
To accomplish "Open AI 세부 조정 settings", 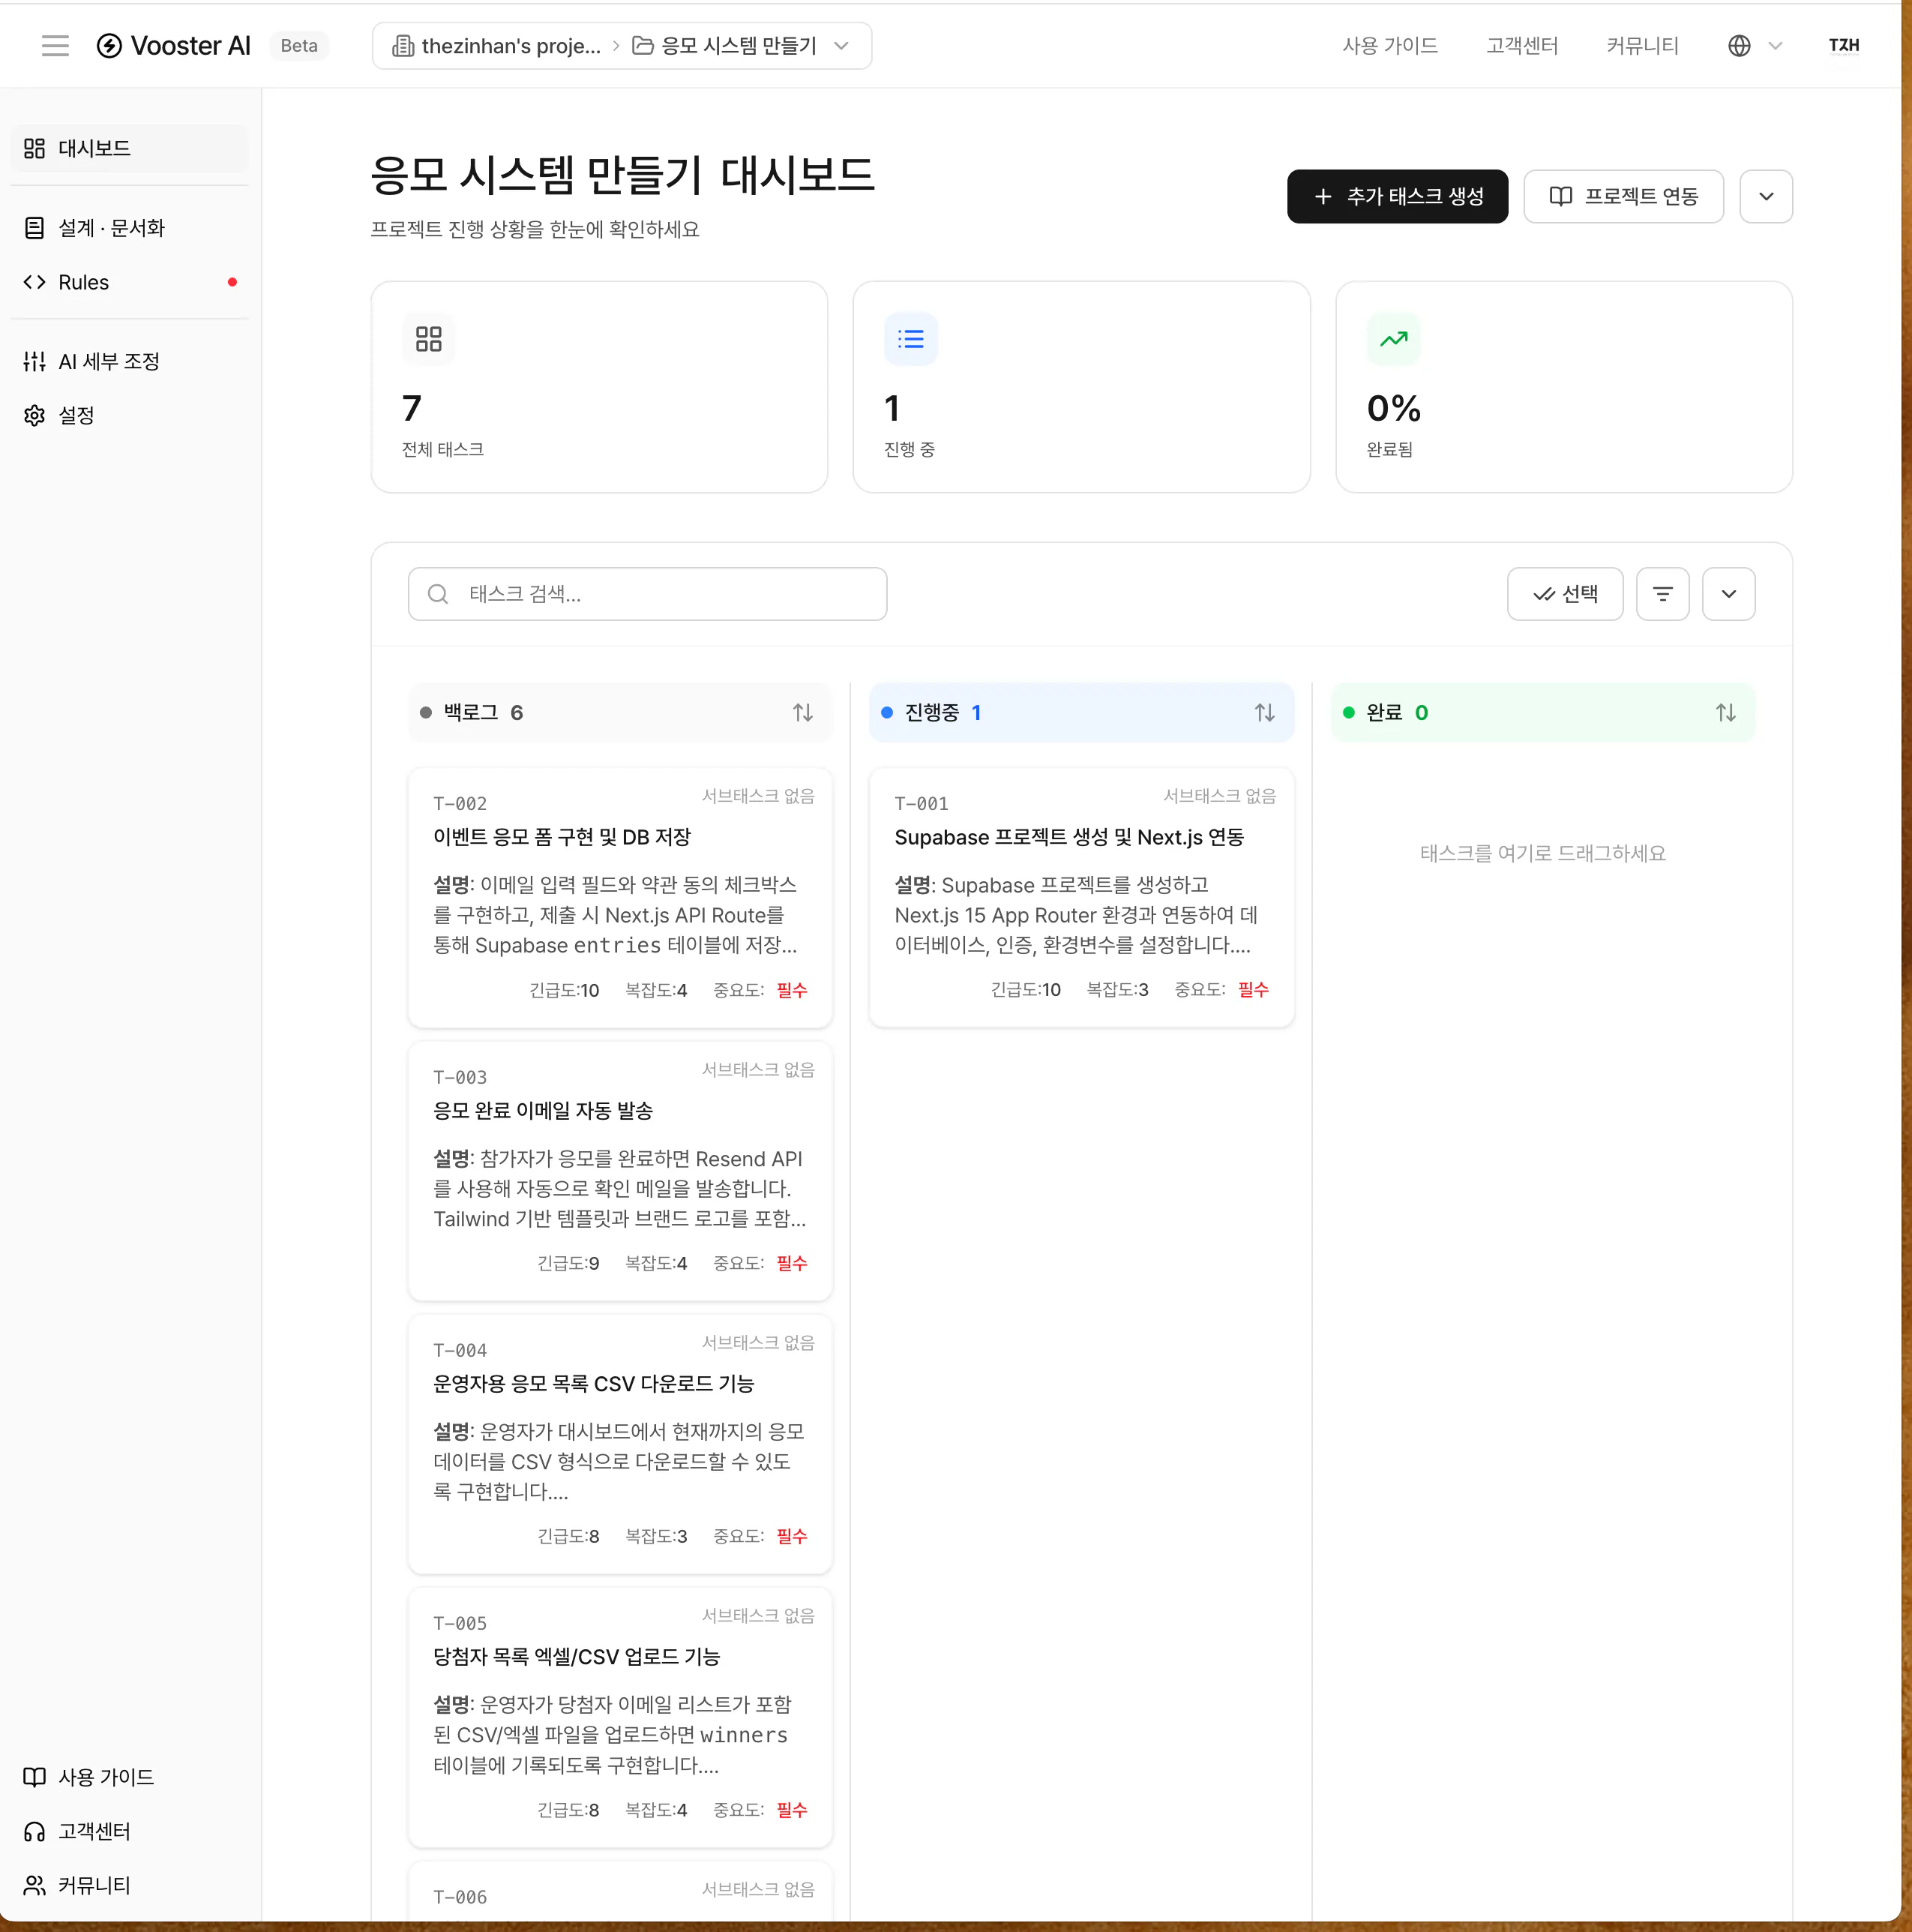I will point(130,361).
